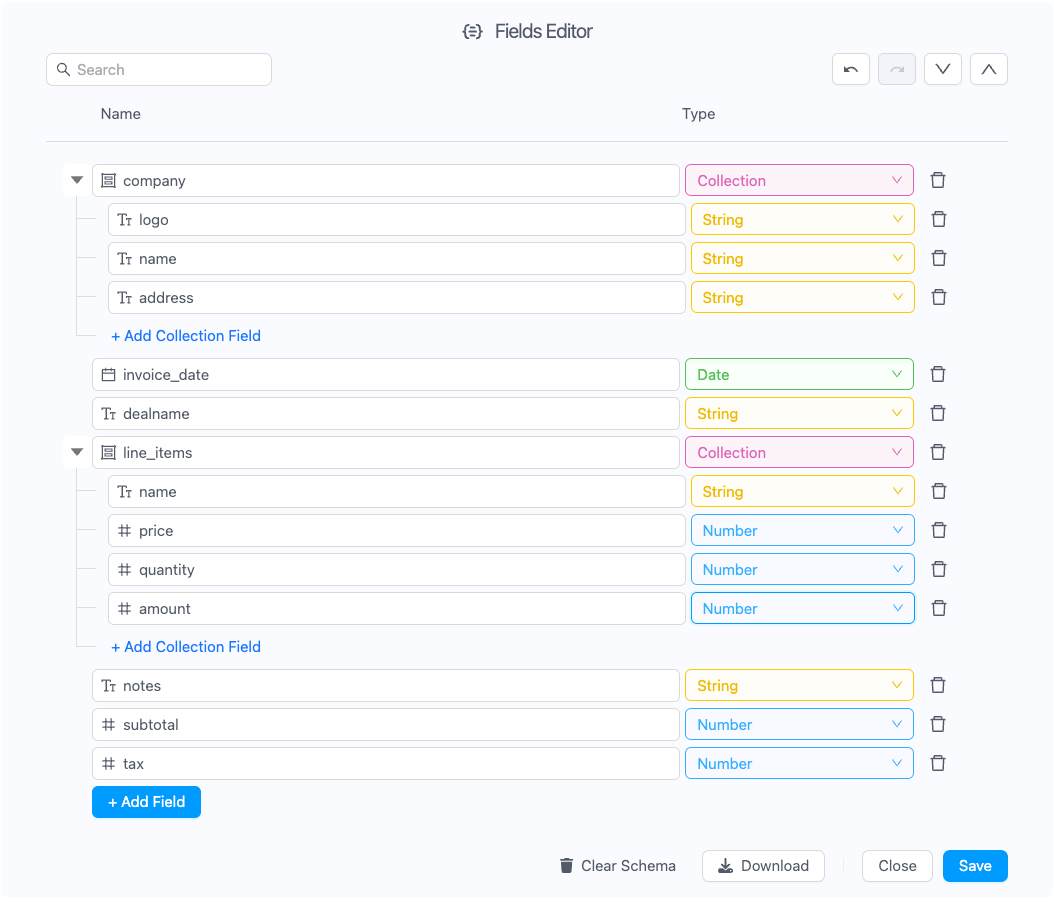Delete the company collection field

point(938,181)
